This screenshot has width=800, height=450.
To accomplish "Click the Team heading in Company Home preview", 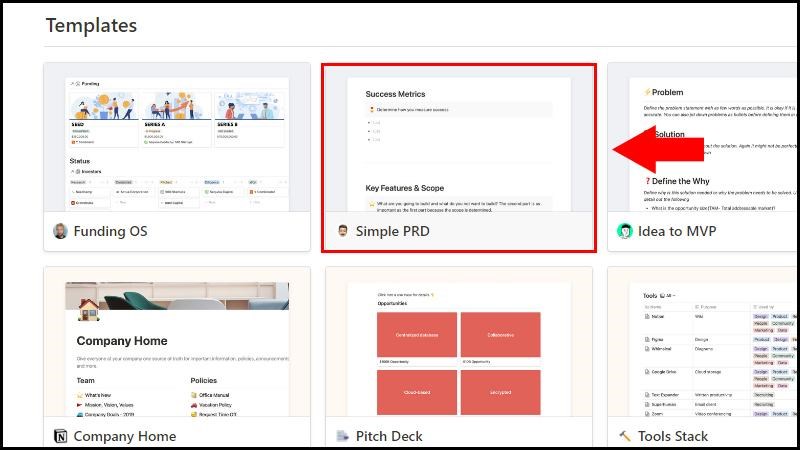I will (x=85, y=381).
